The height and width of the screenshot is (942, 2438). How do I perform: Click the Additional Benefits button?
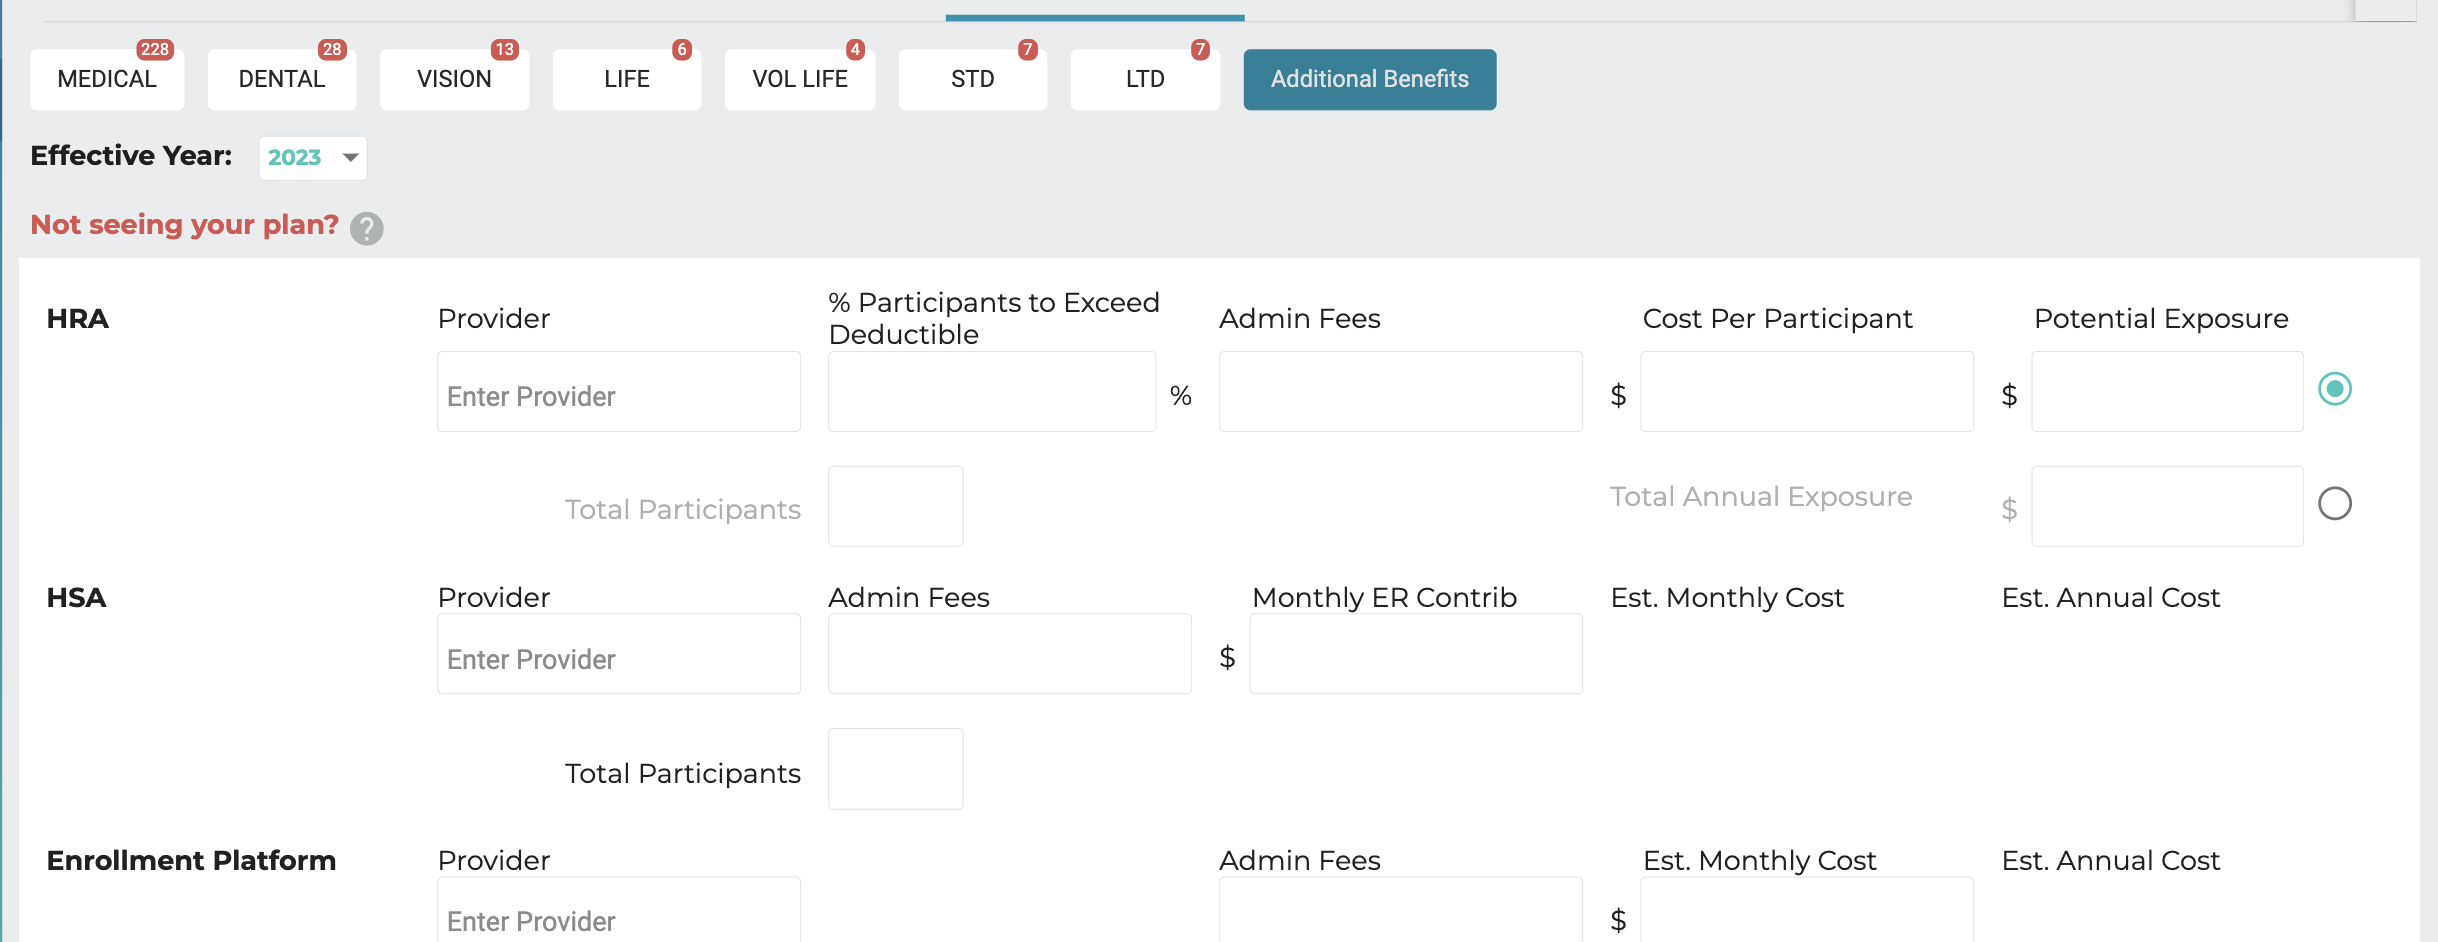(x=1370, y=79)
